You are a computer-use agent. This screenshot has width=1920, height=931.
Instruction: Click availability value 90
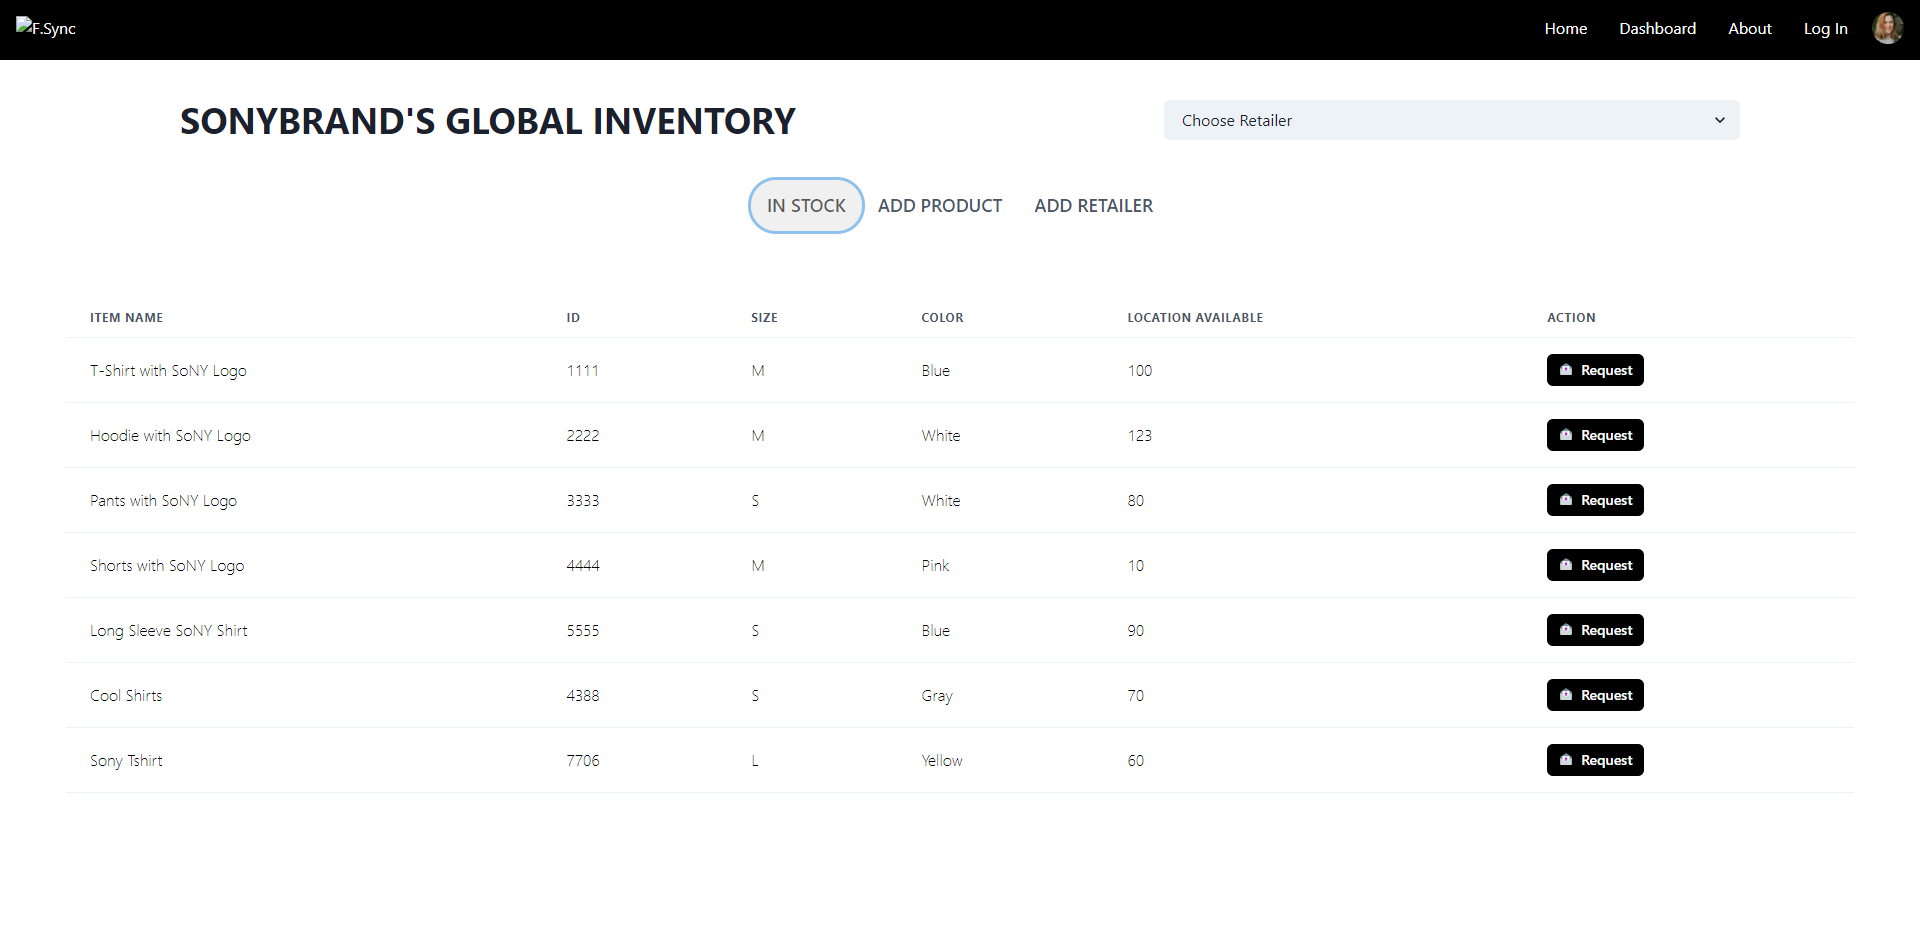1136,630
